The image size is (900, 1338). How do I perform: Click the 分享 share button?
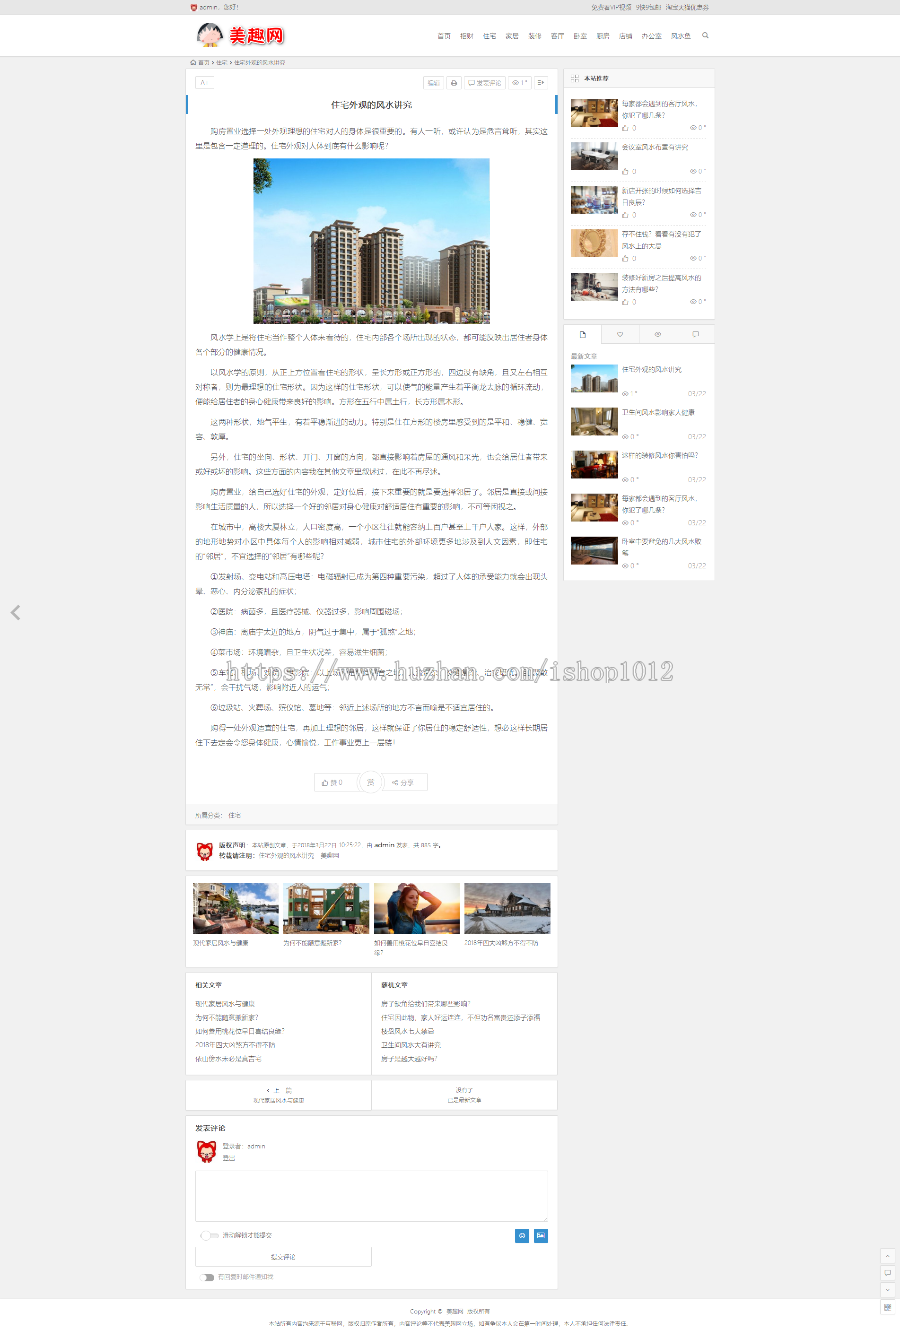point(405,782)
